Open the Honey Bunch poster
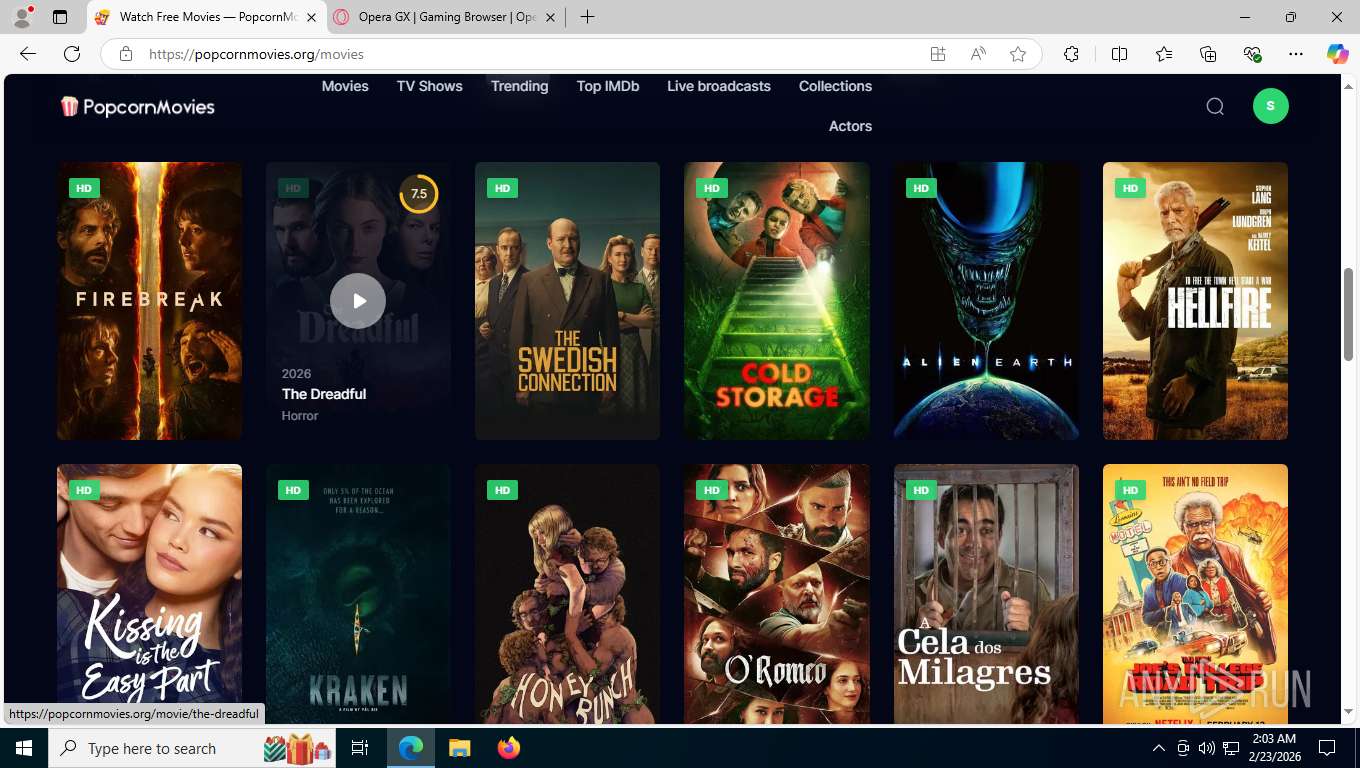Viewport: 1360px width, 768px height. tap(567, 594)
